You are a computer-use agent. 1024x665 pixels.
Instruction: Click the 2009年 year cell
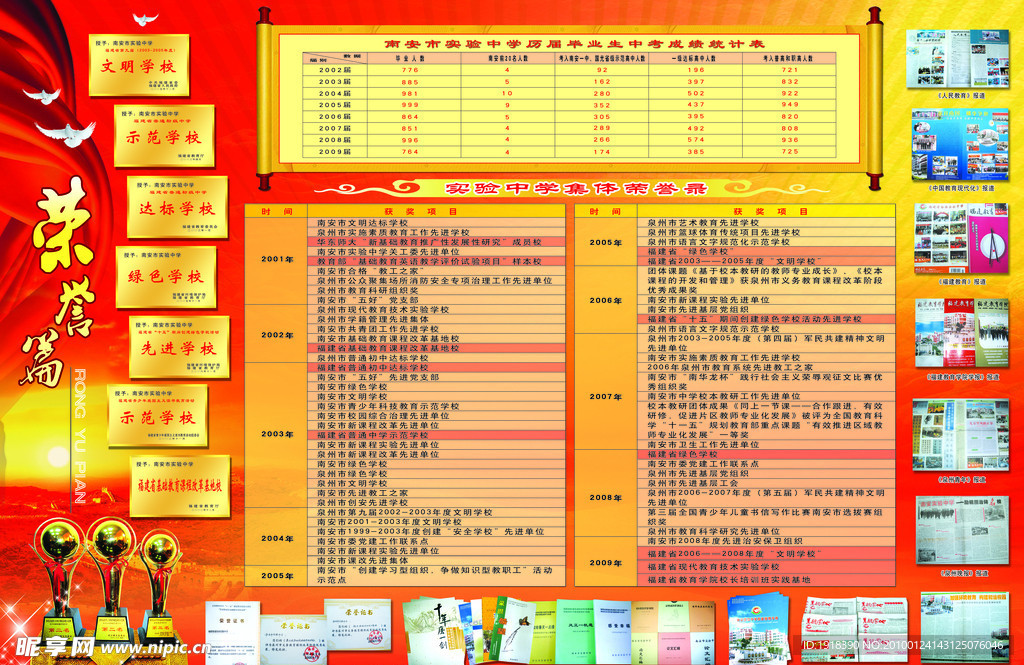(605, 562)
